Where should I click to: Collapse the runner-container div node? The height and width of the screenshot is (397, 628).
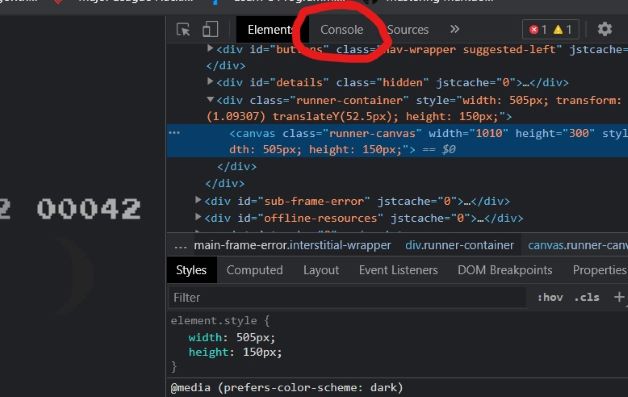click(x=210, y=99)
